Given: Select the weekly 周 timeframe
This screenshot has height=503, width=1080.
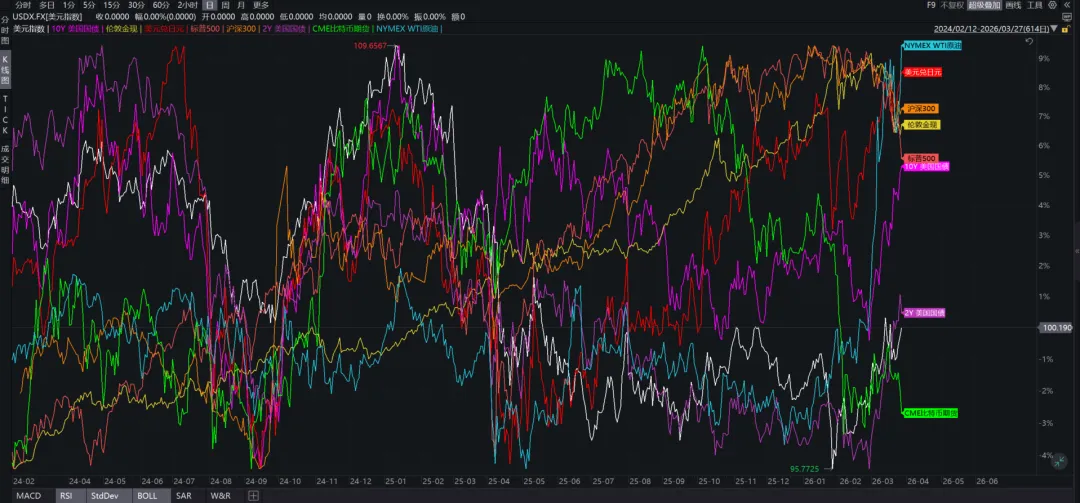Looking at the screenshot, I should tap(225, 5).
